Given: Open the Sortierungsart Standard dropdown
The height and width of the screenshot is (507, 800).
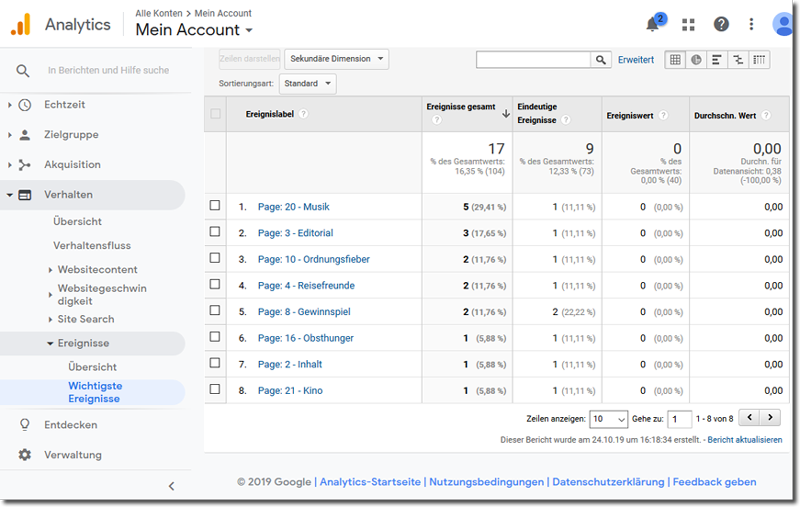Looking at the screenshot, I should 308,84.
